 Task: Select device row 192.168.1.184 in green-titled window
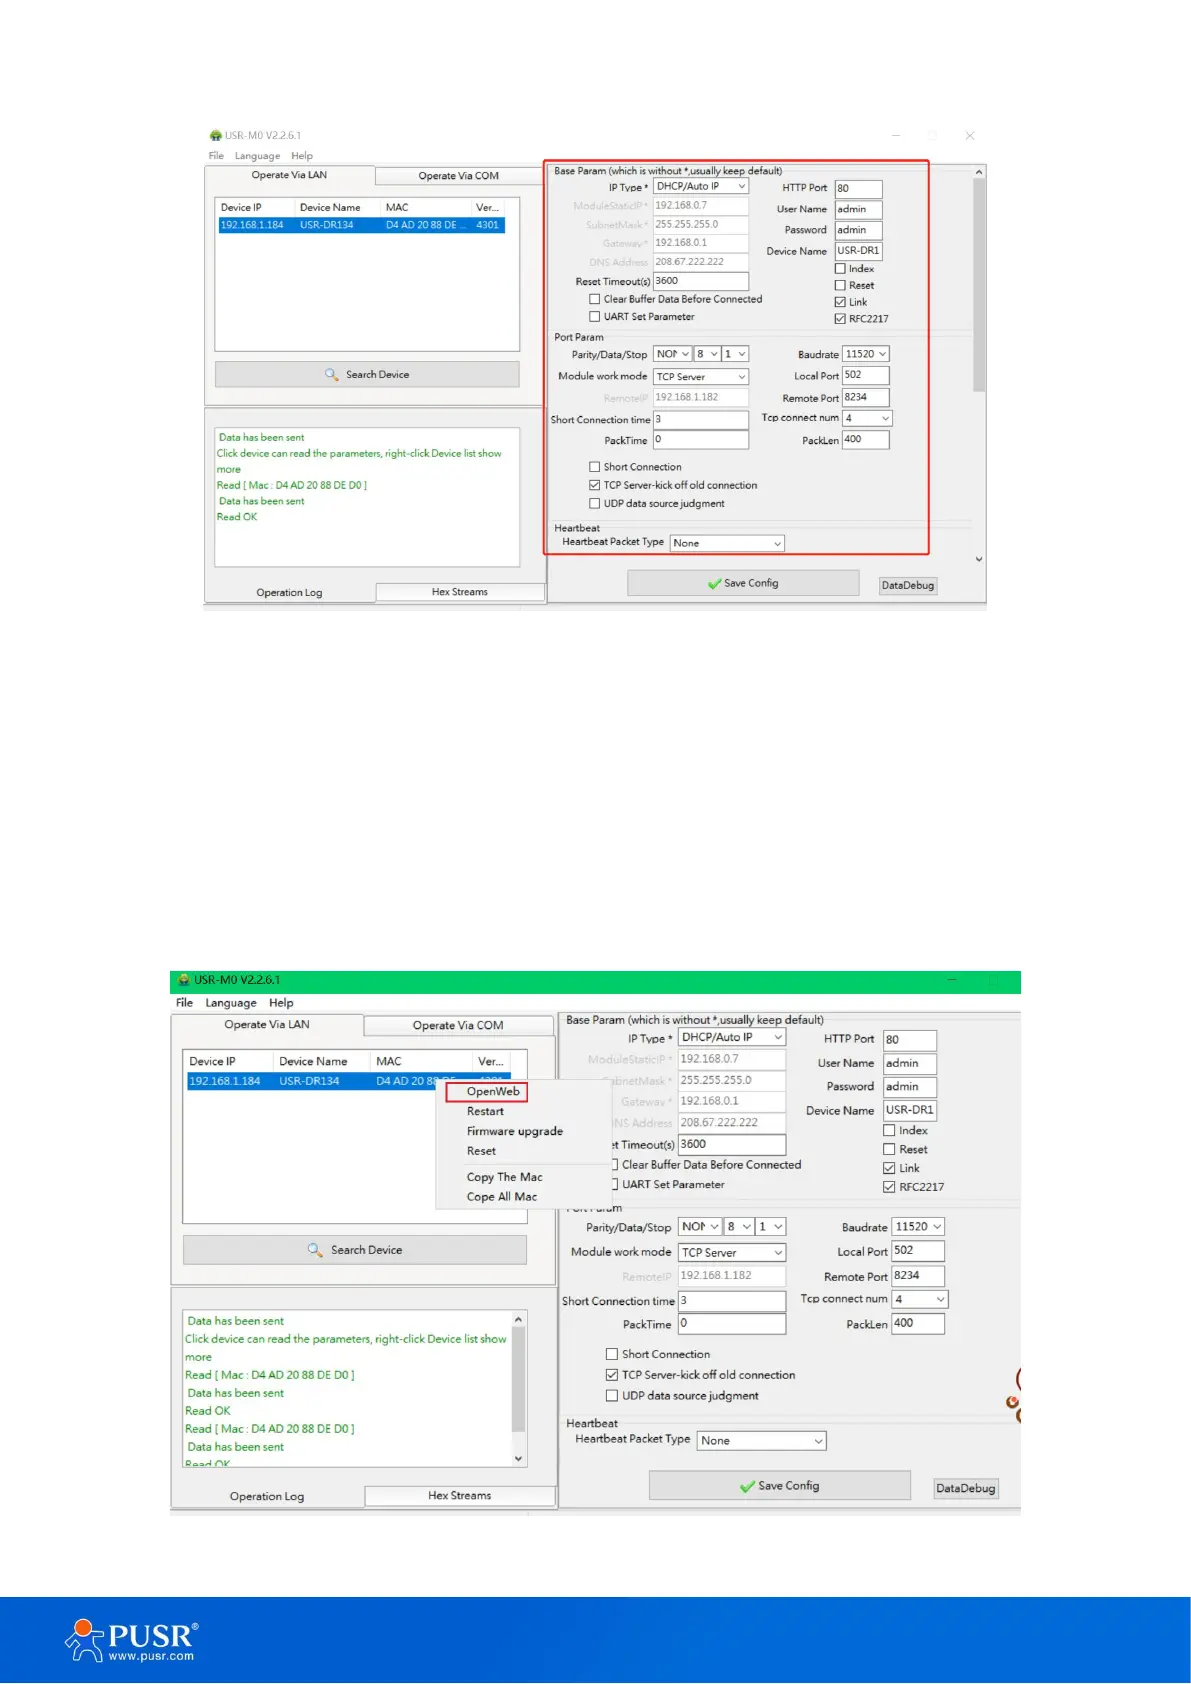tap(349, 1081)
